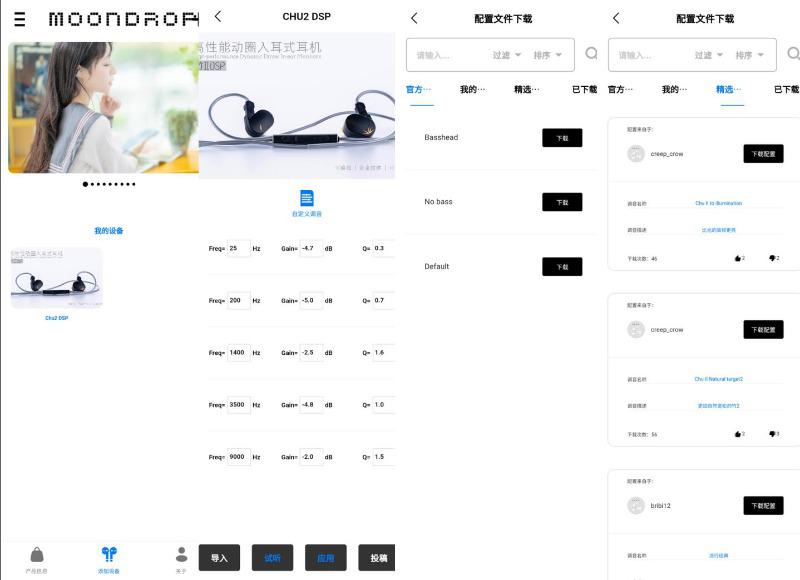This screenshot has width=800, height=580.
Task: Go back using arrow beside CHU2 DSP title
Action: tap(218, 16)
